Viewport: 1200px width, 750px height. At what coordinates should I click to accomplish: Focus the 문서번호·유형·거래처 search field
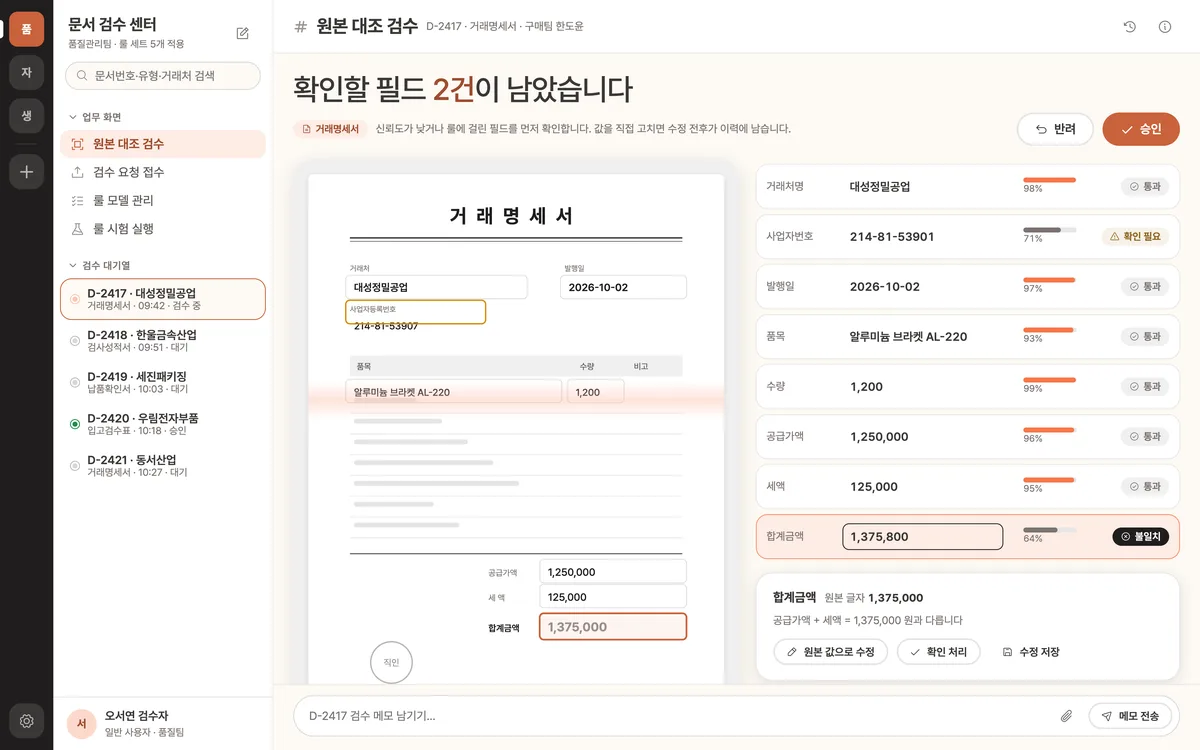tap(163, 75)
